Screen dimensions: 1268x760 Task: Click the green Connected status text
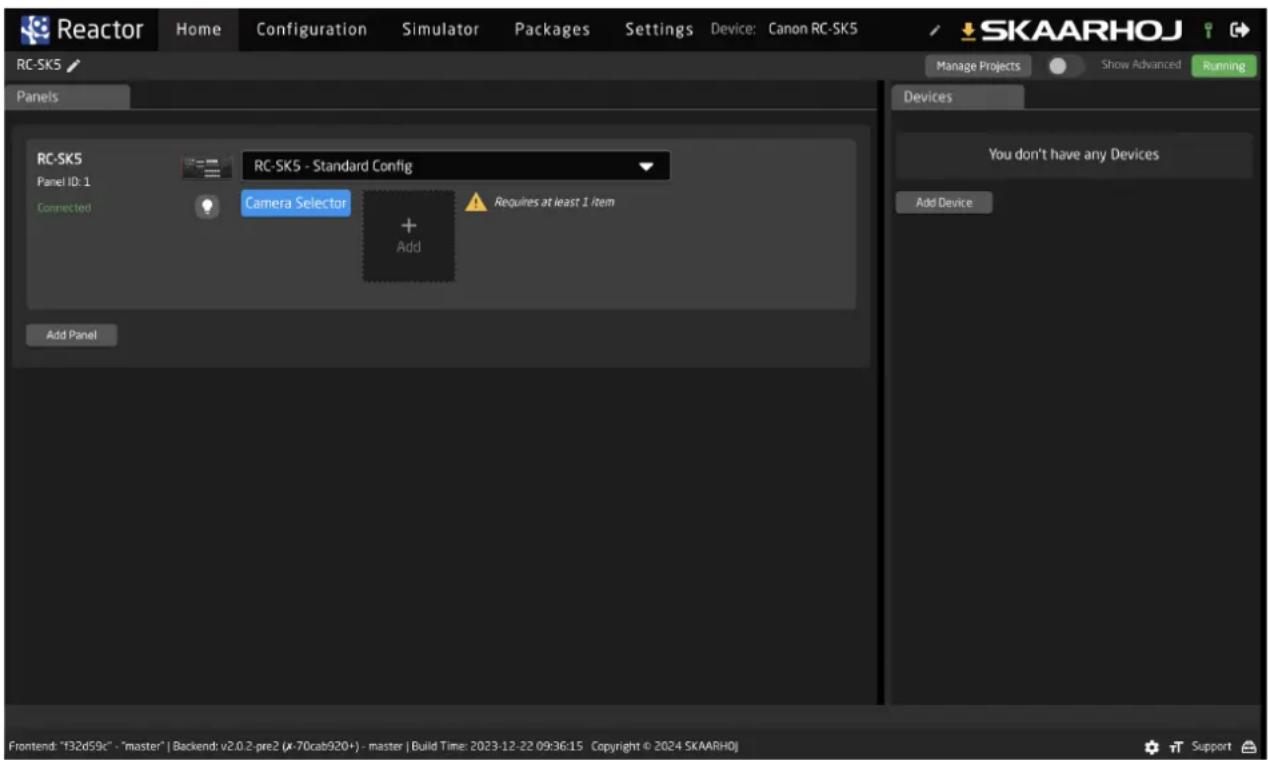64,208
